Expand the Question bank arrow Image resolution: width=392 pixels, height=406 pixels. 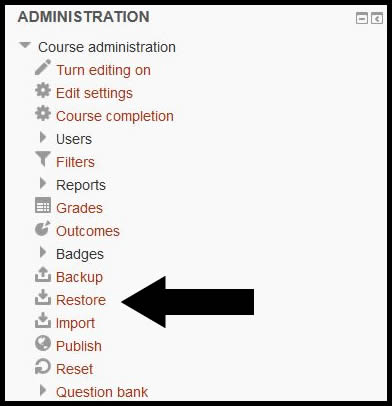pos(43,390)
